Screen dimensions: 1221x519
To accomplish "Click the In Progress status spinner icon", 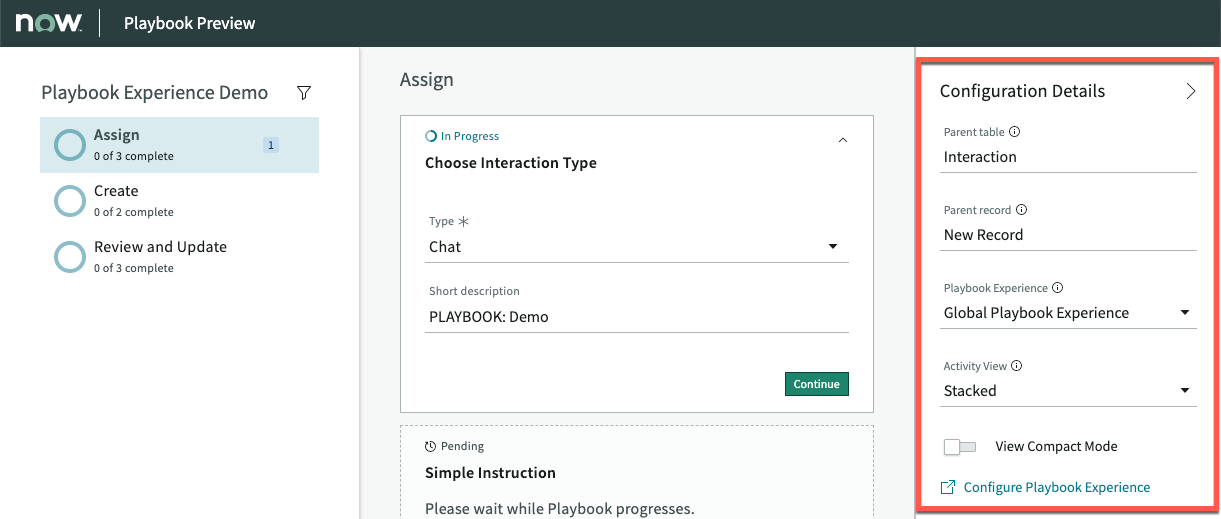I will 431,136.
